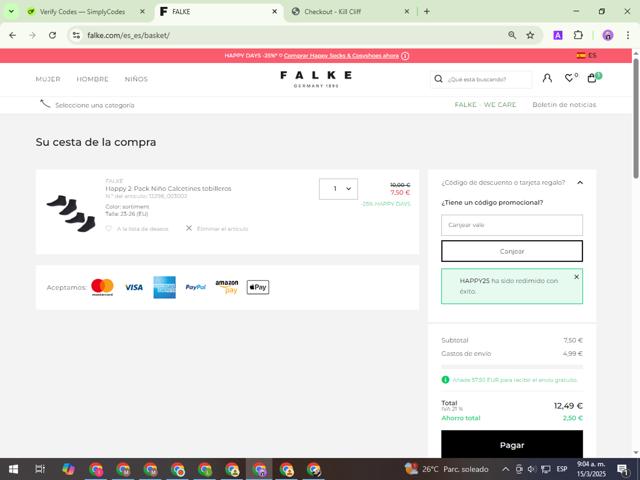Open the shopping bag icon

tap(592, 78)
